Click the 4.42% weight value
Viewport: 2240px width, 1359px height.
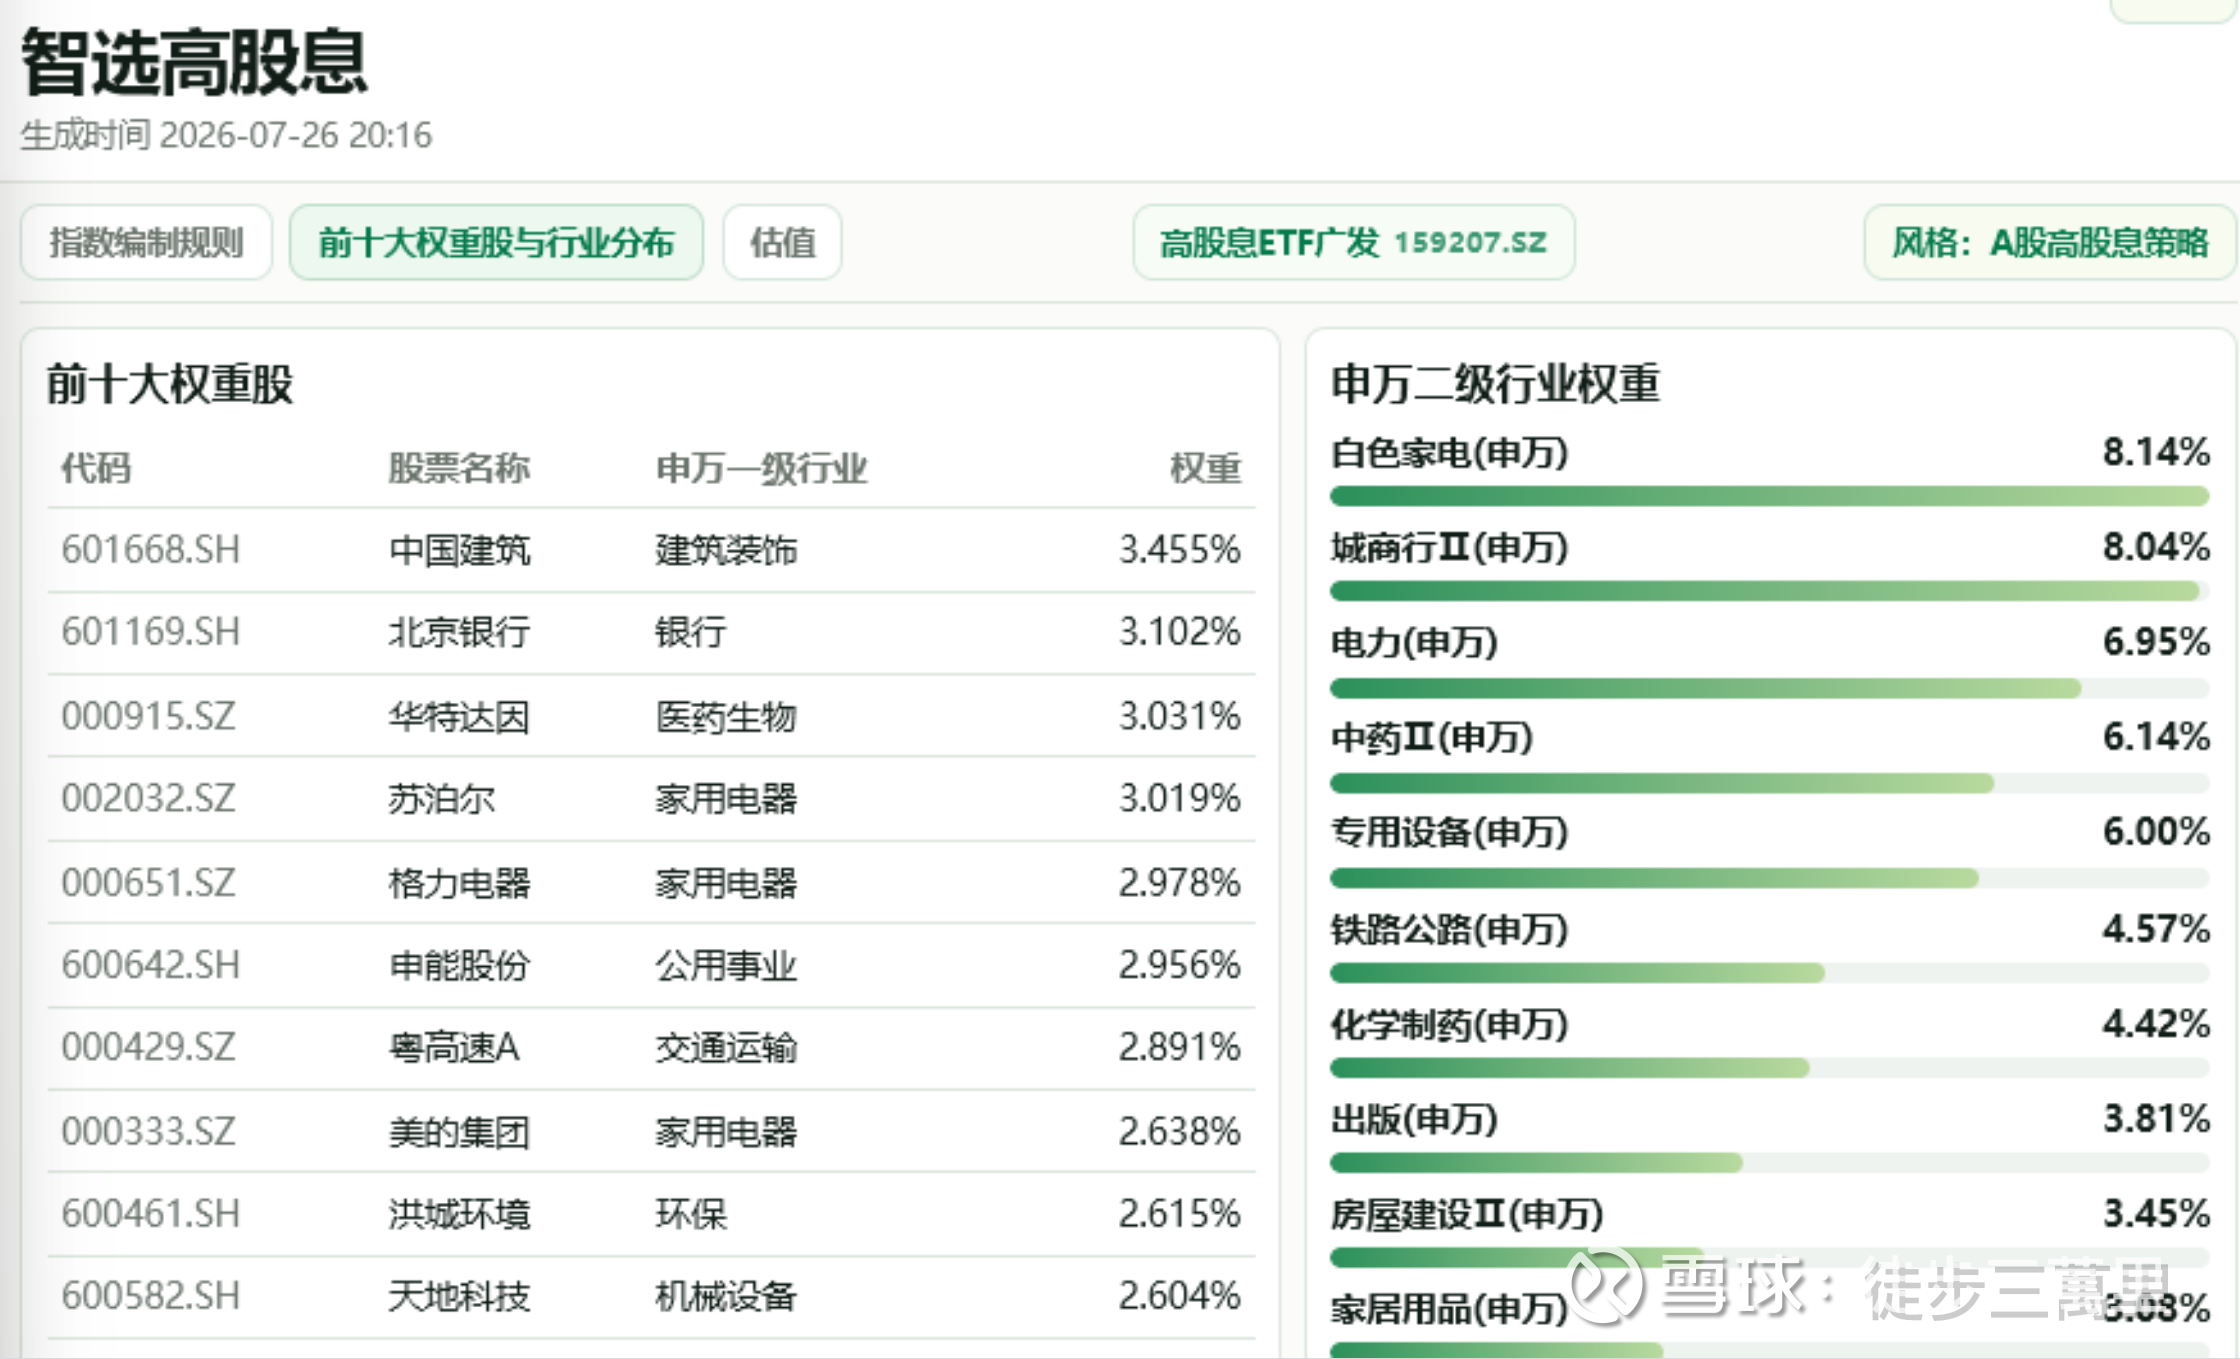point(2156,1023)
